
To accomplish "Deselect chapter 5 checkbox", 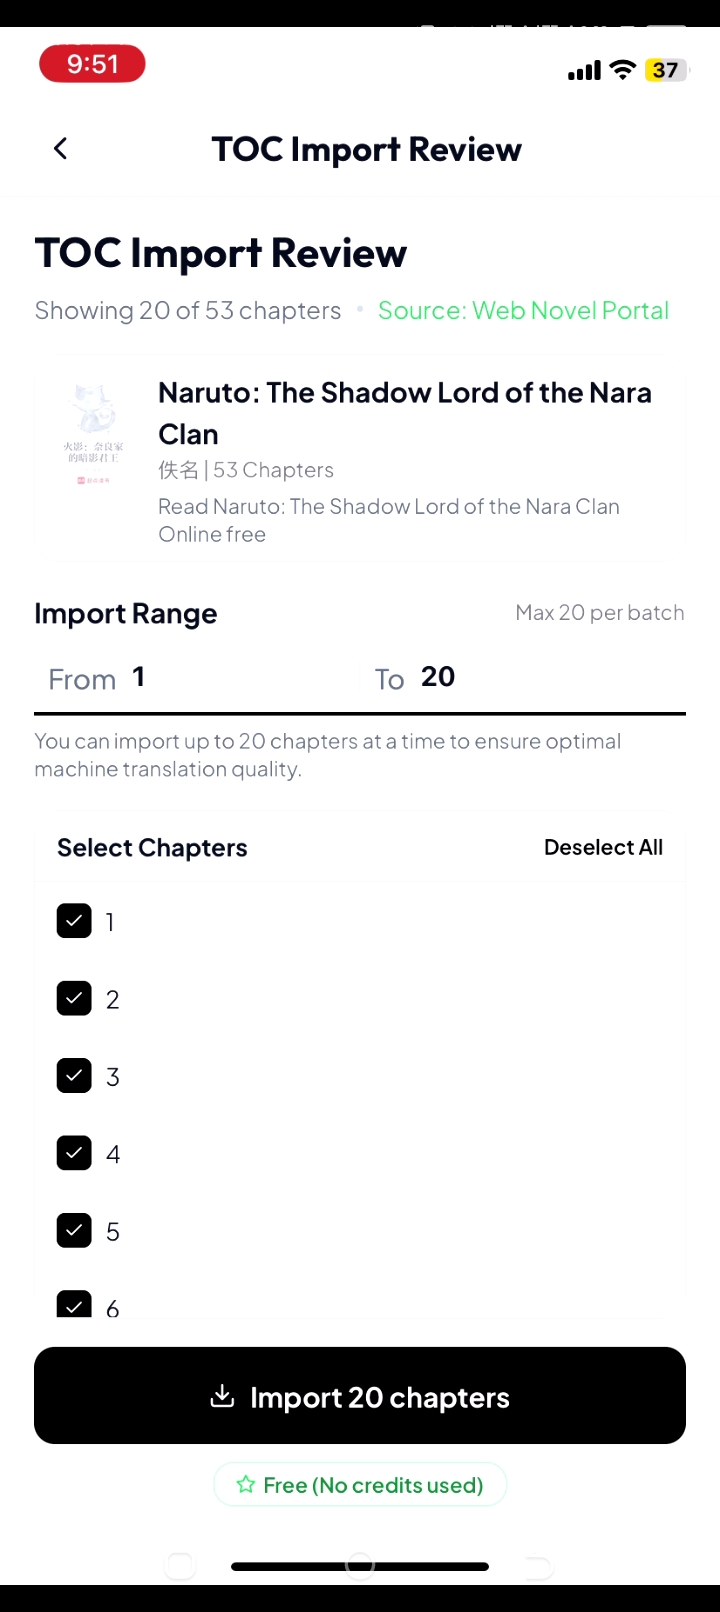I will [74, 1231].
